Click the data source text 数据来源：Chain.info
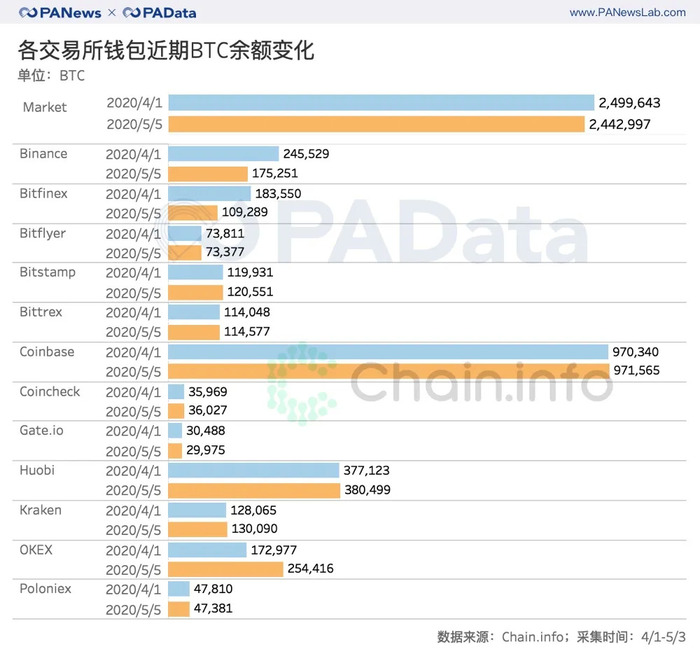This screenshot has height=661, width=700. (x=500, y=636)
